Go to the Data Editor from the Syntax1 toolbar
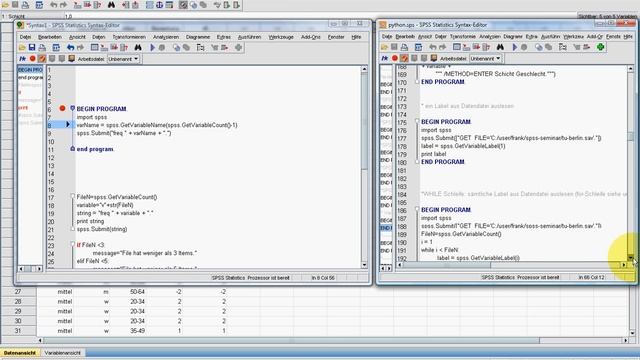The width and height of the screenshot is (640, 360). click(94, 48)
